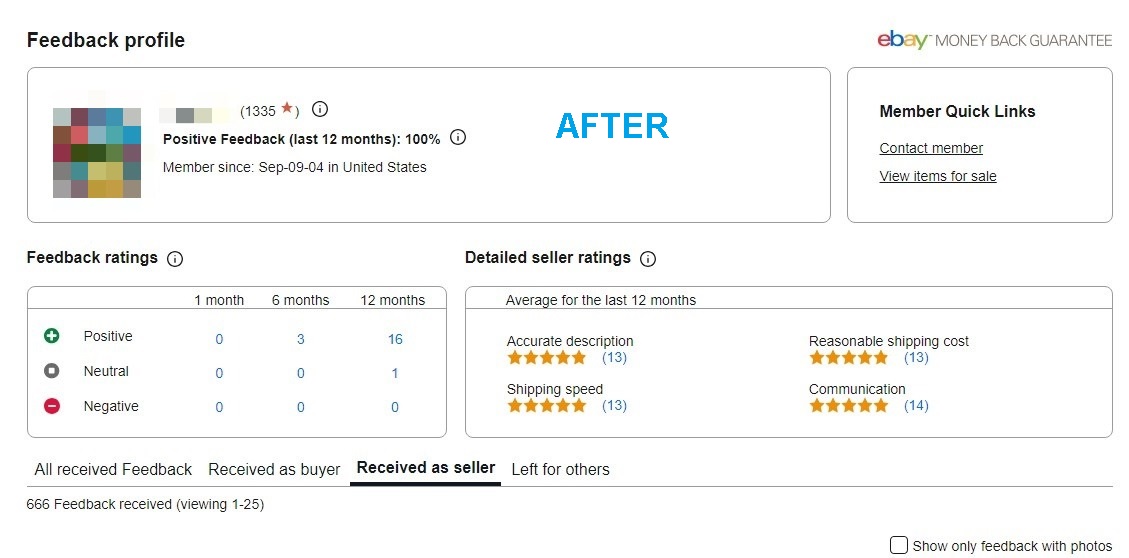Open Feedback ratings info icon
This screenshot has width=1129, height=558.
[x=175, y=259]
